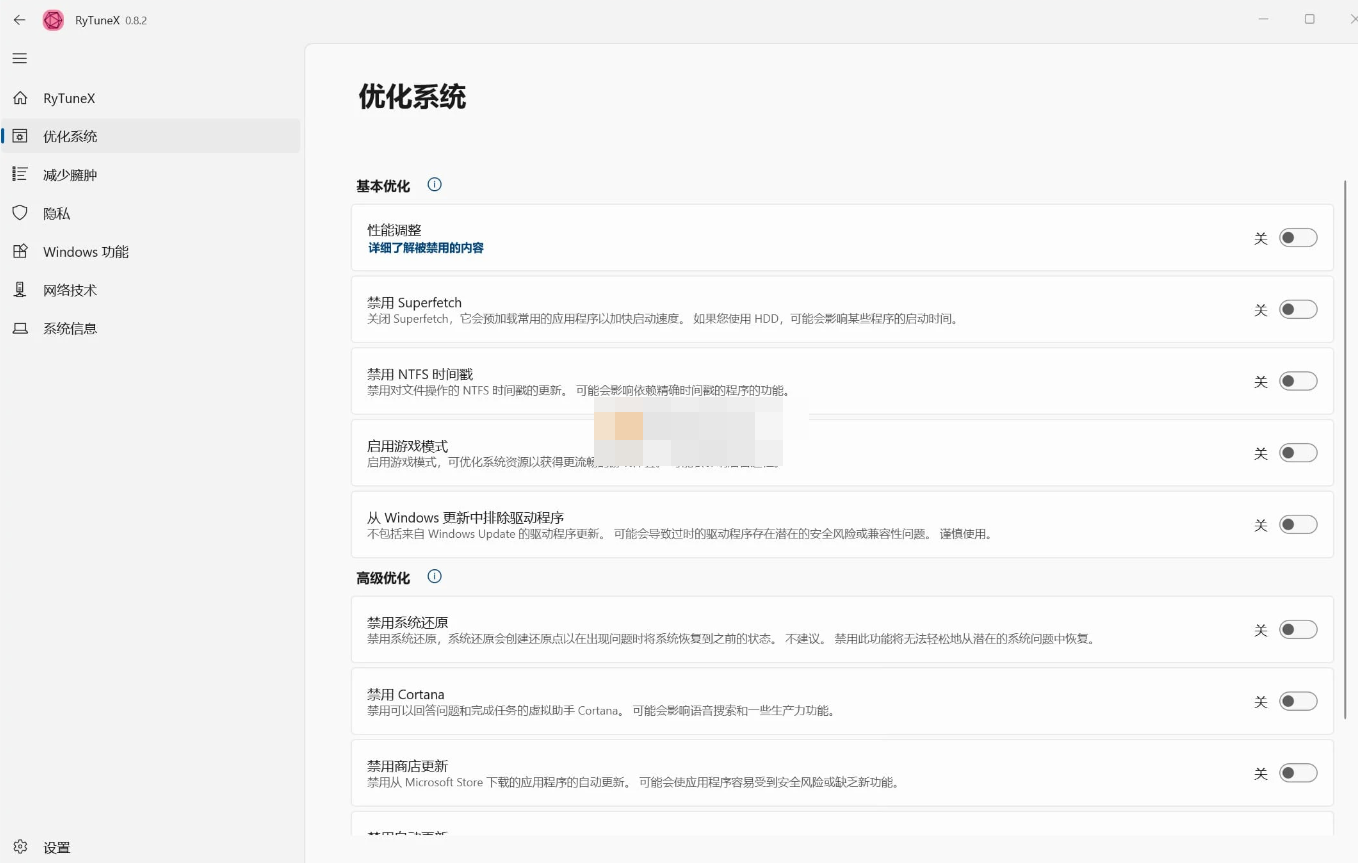
Task: Open settings with the gear icon
Action: coord(20,846)
